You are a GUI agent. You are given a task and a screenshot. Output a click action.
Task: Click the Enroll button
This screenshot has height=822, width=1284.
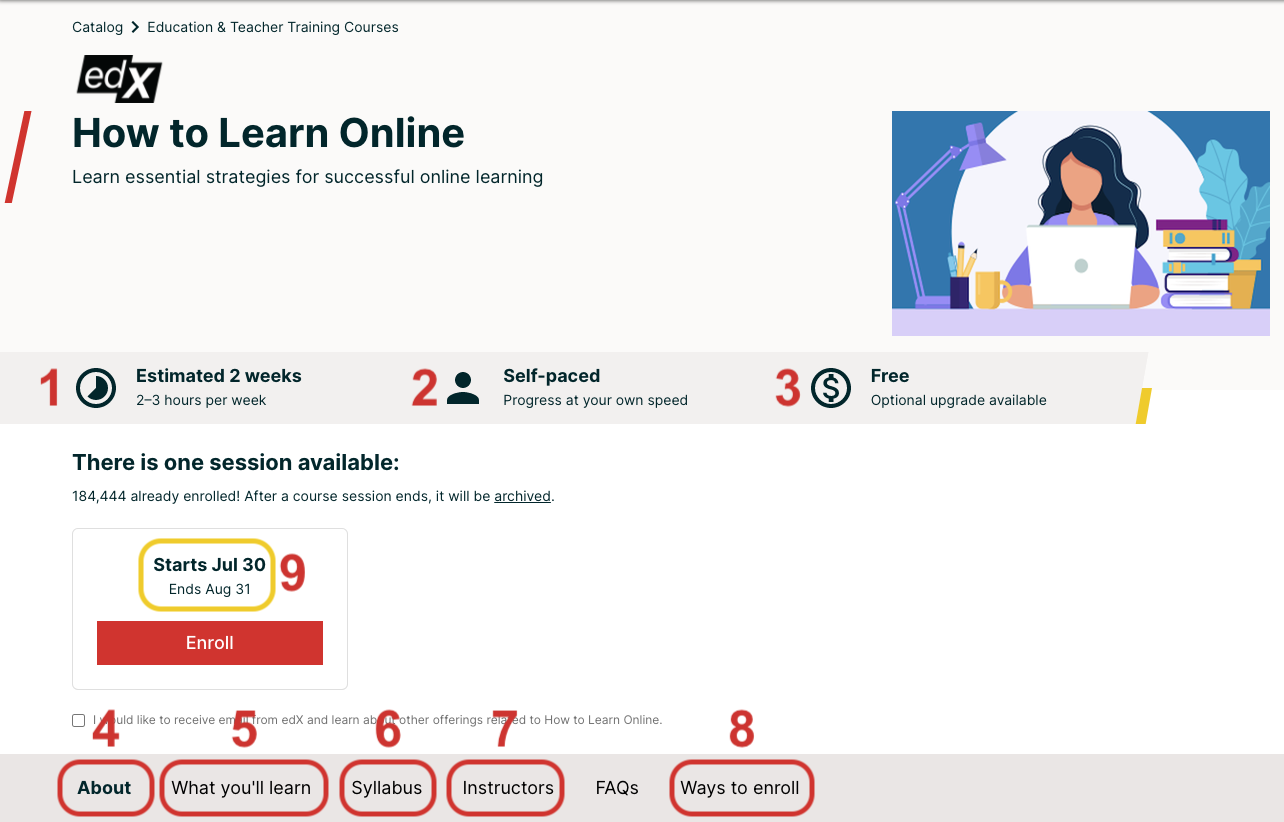point(209,642)
